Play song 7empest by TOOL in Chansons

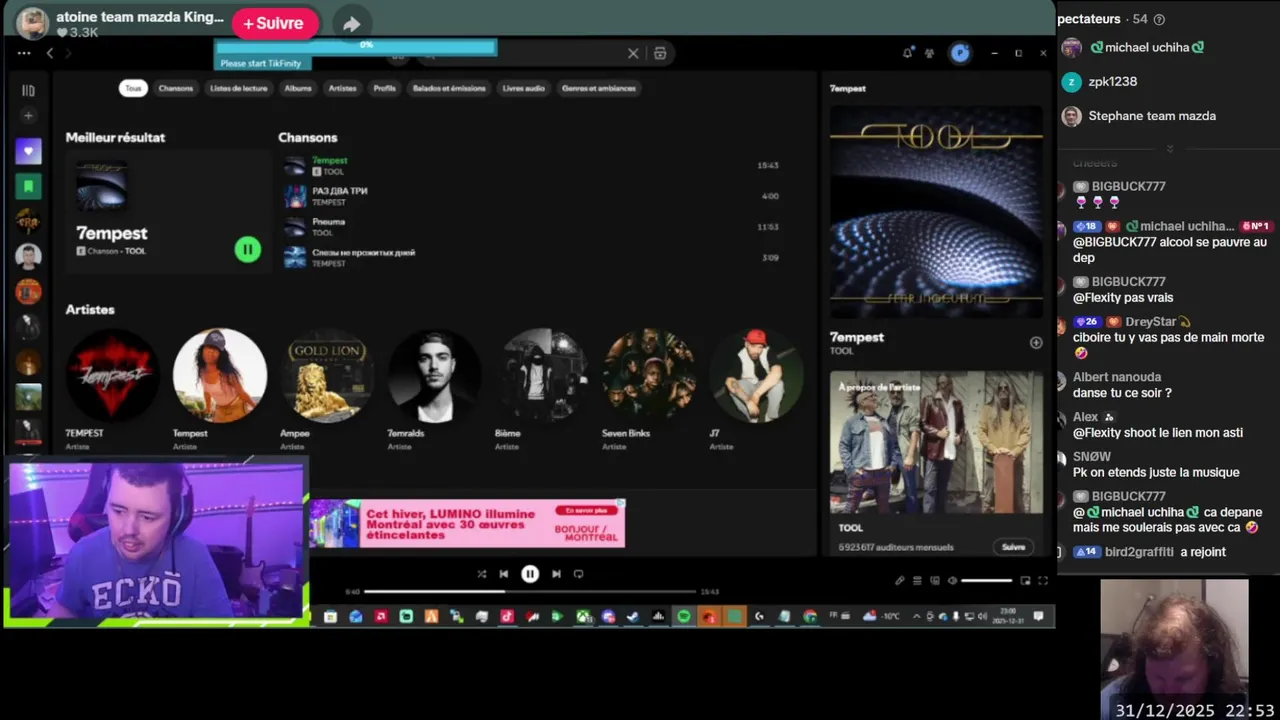coord(531,166)
